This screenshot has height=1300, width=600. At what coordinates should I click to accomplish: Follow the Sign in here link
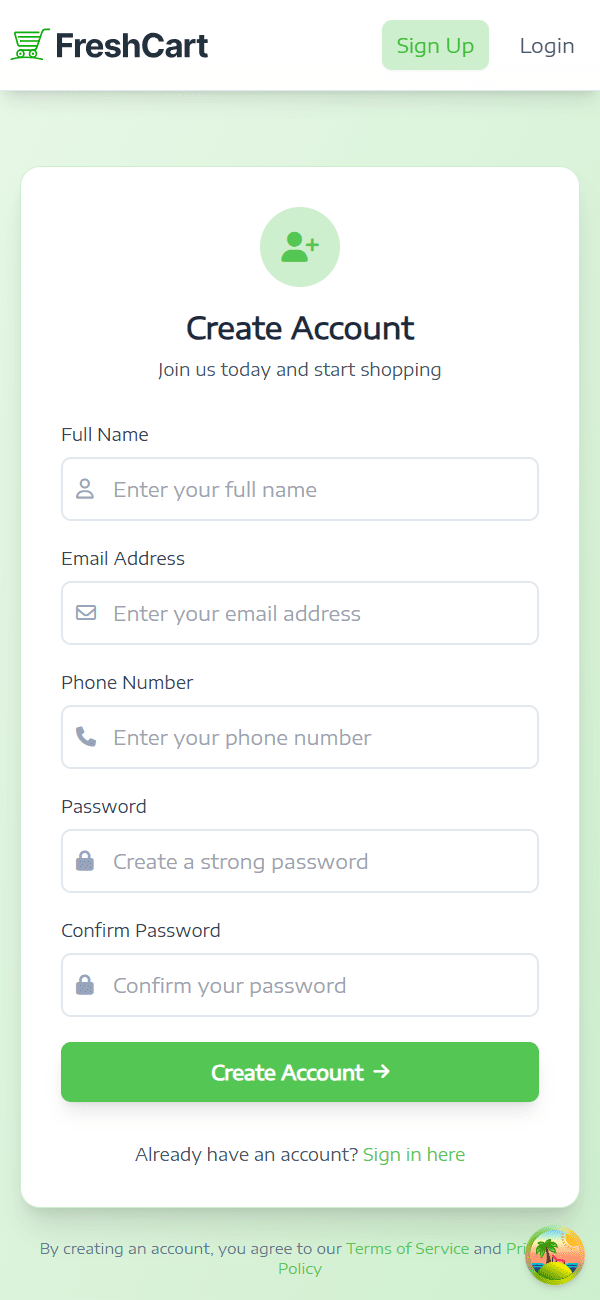coord(414,1155)
